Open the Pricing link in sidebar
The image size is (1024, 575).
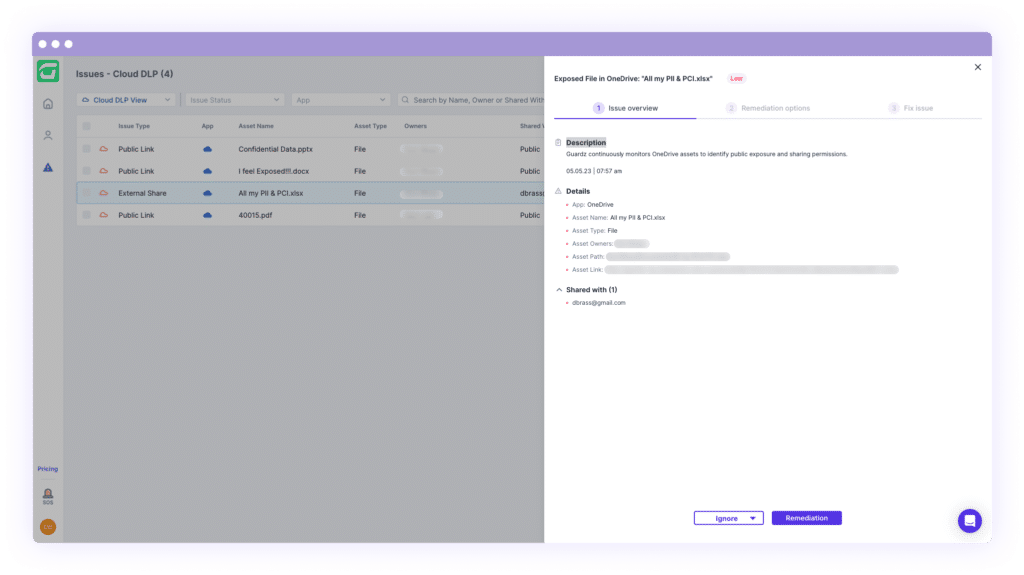[48, 469]
